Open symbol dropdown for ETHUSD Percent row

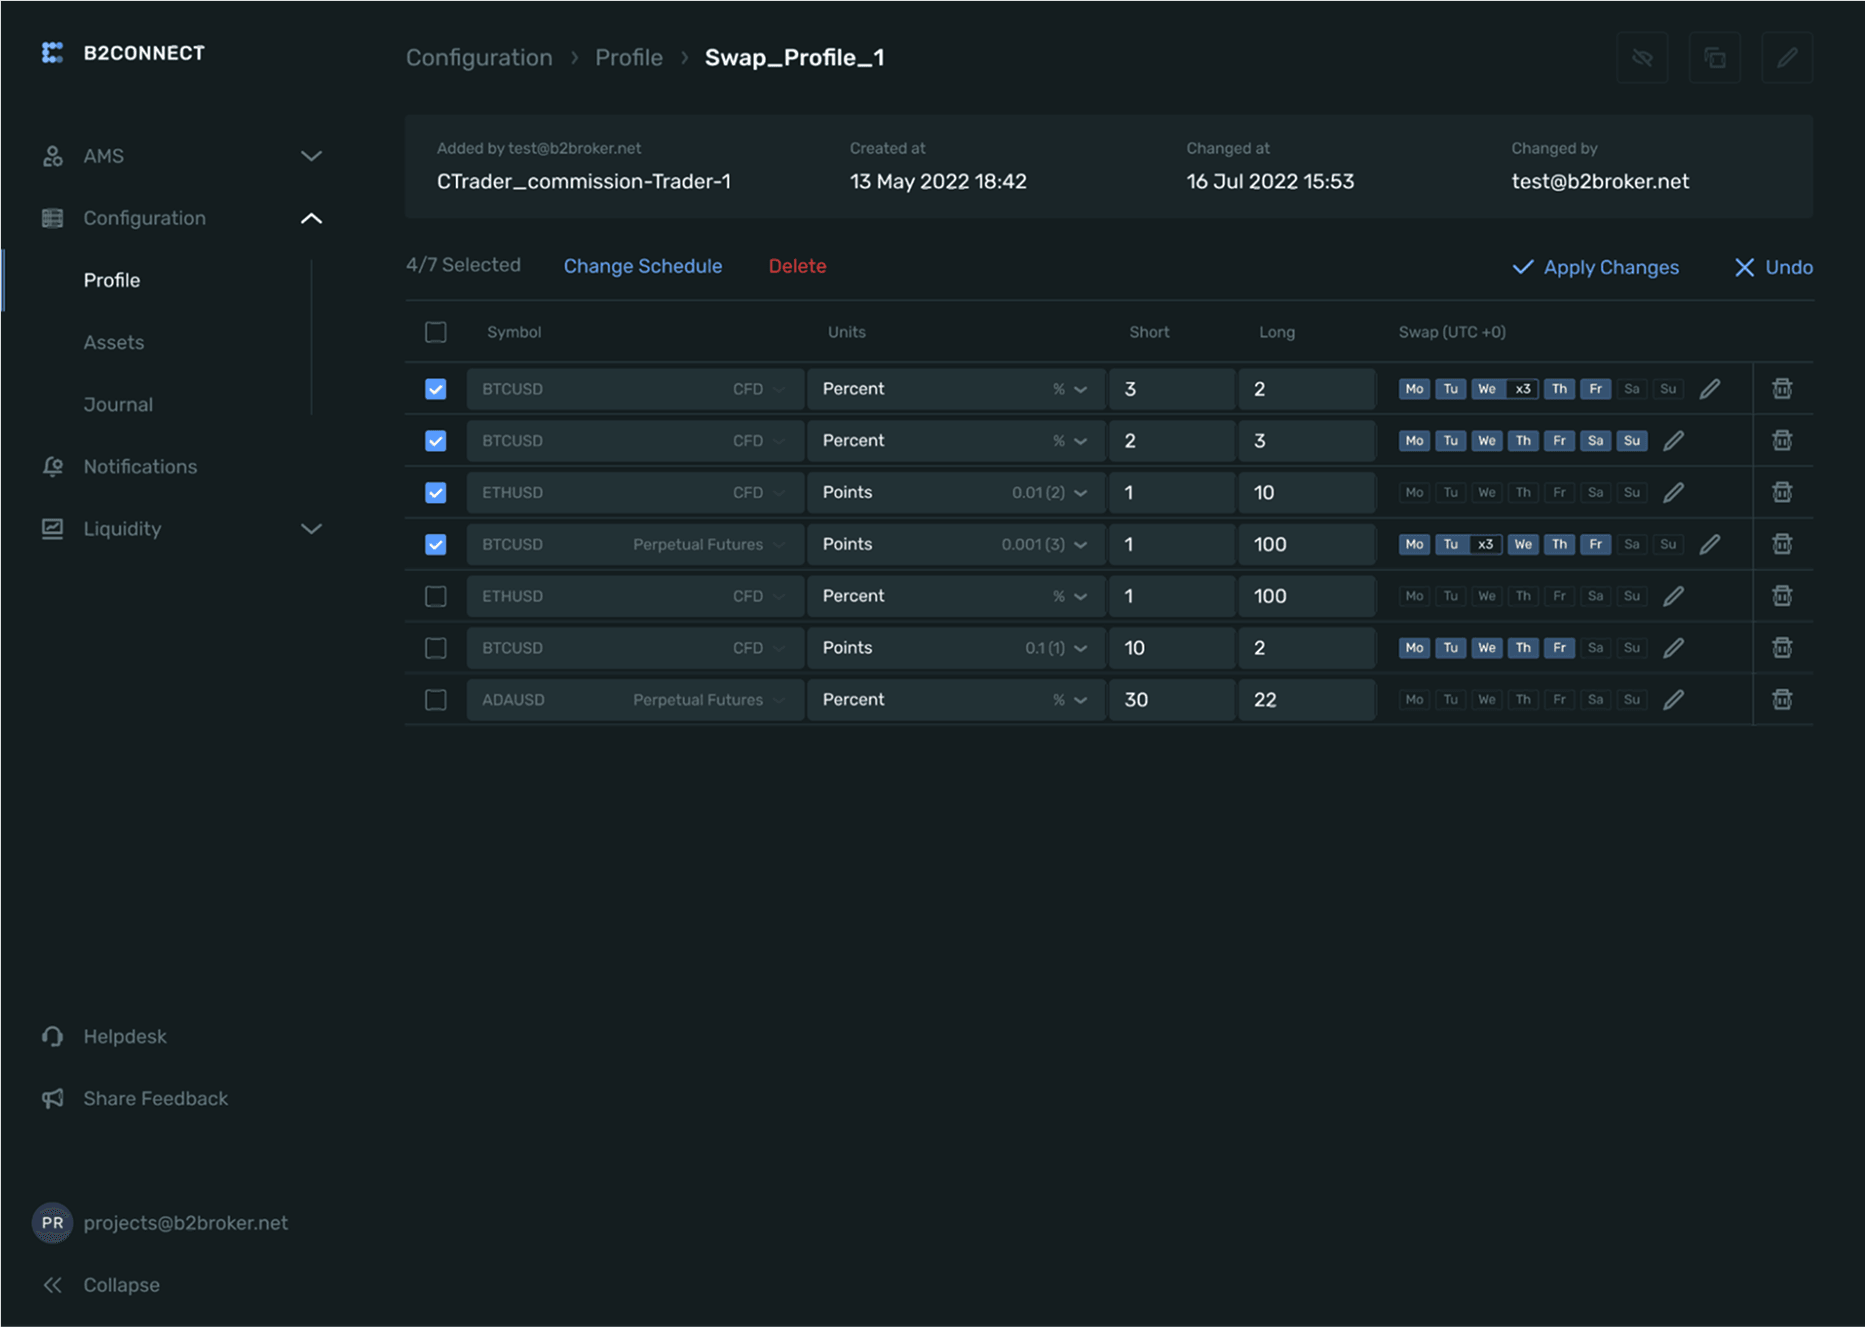(635, 596)
